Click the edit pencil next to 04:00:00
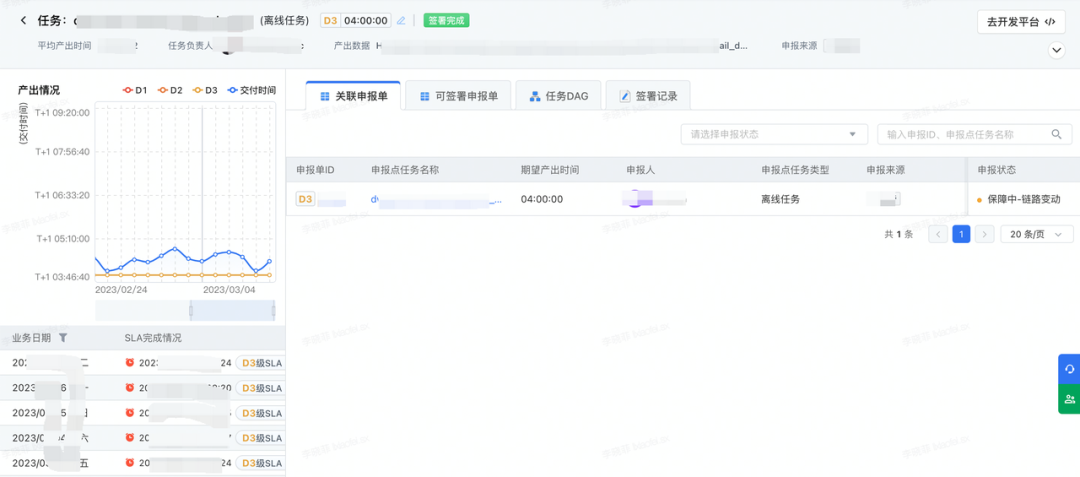The image size is (1080, 477). click(x=401, y=21)
